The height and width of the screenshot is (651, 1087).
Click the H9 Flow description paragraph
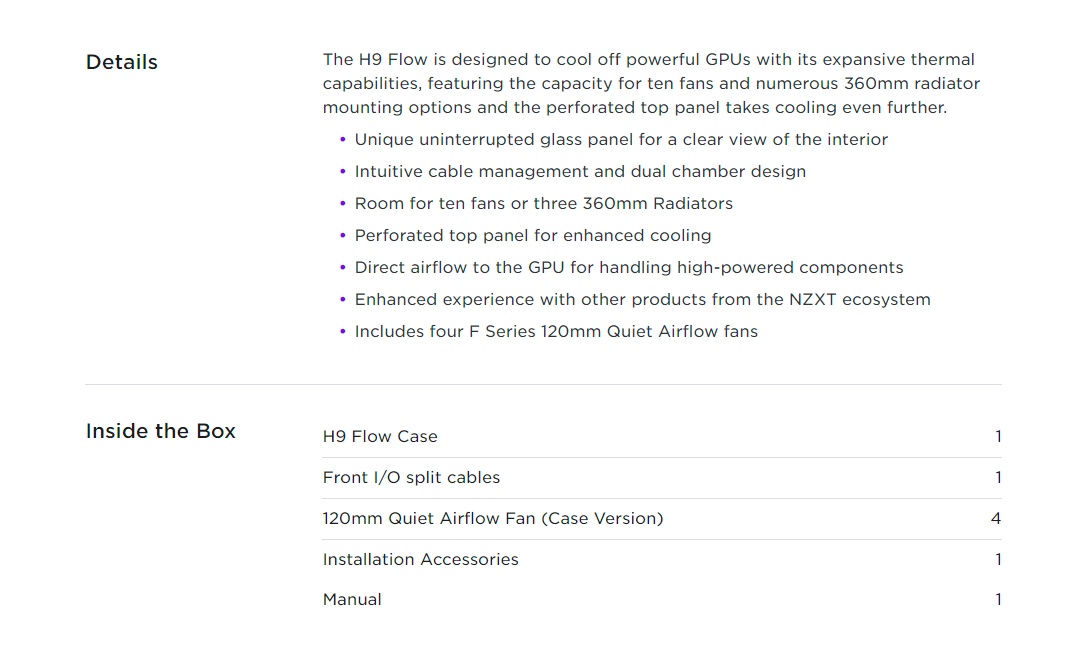pos(652,83)
